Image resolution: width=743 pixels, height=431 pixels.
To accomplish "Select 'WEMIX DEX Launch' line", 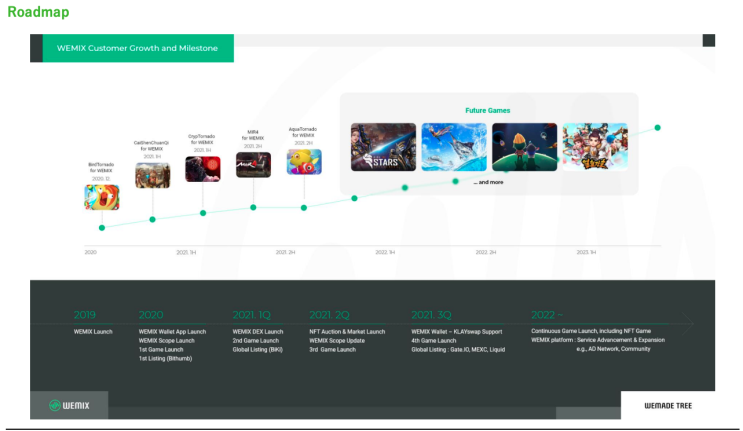I will pos(258,332).
